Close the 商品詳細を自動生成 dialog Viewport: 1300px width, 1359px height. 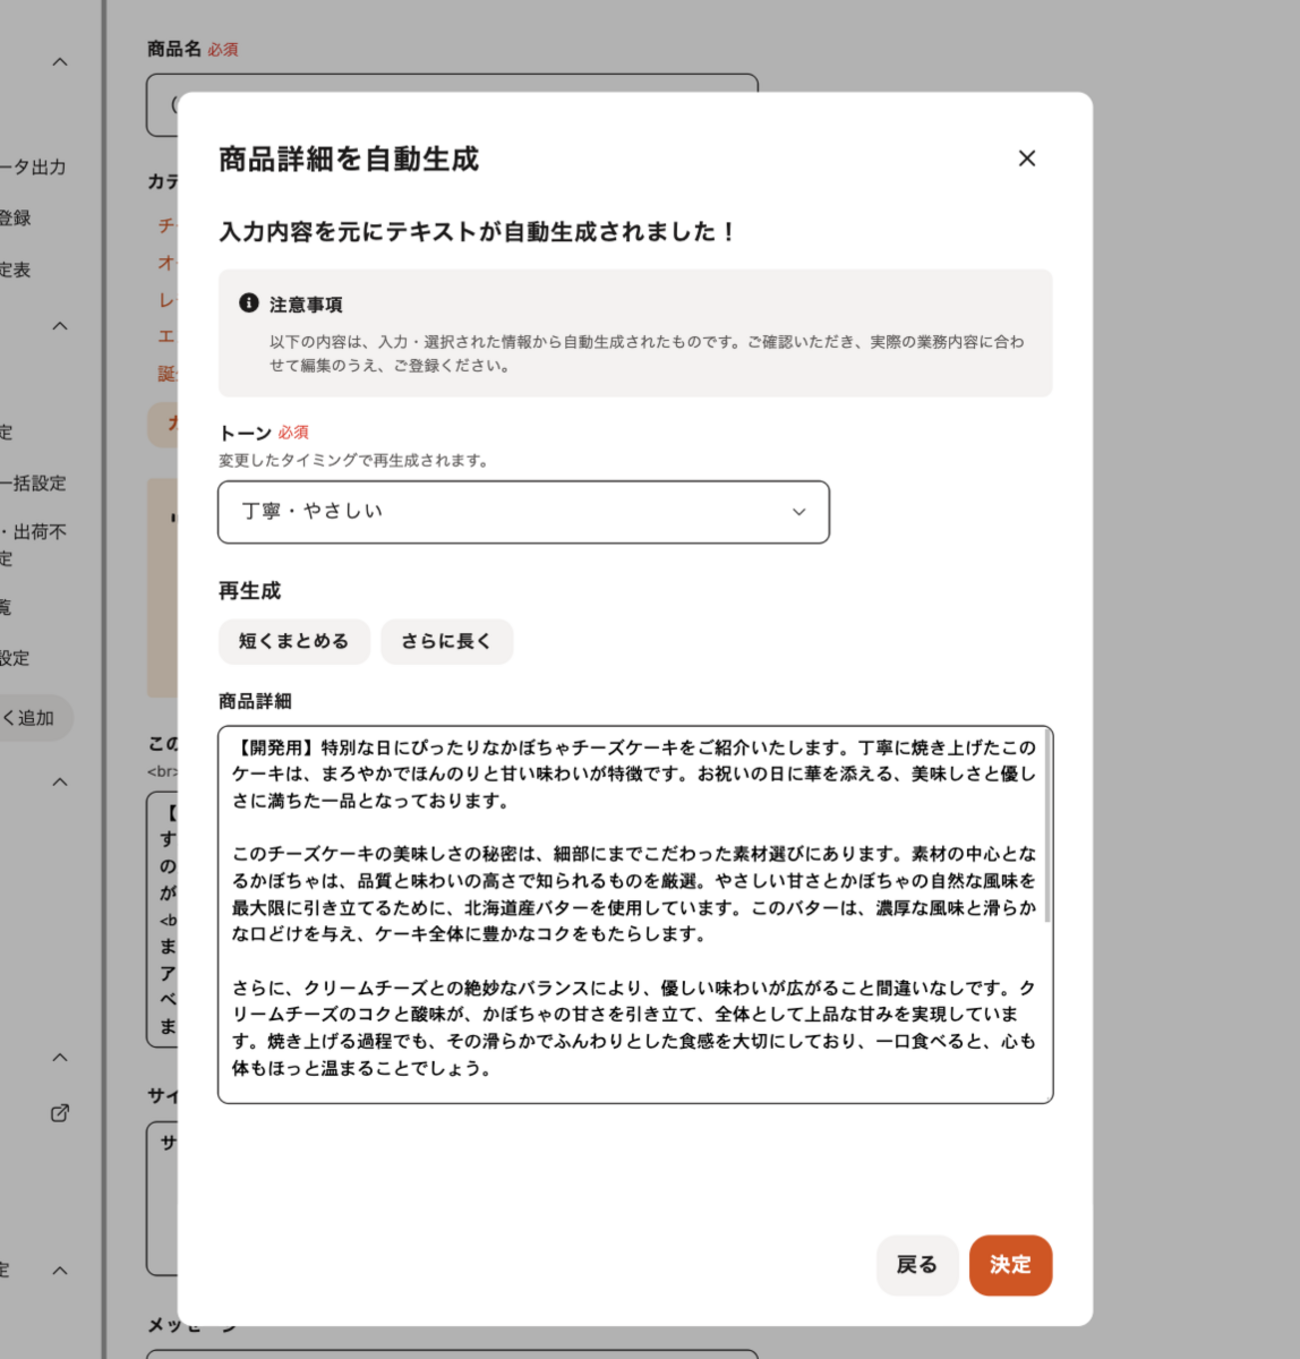coord(1026,158)
